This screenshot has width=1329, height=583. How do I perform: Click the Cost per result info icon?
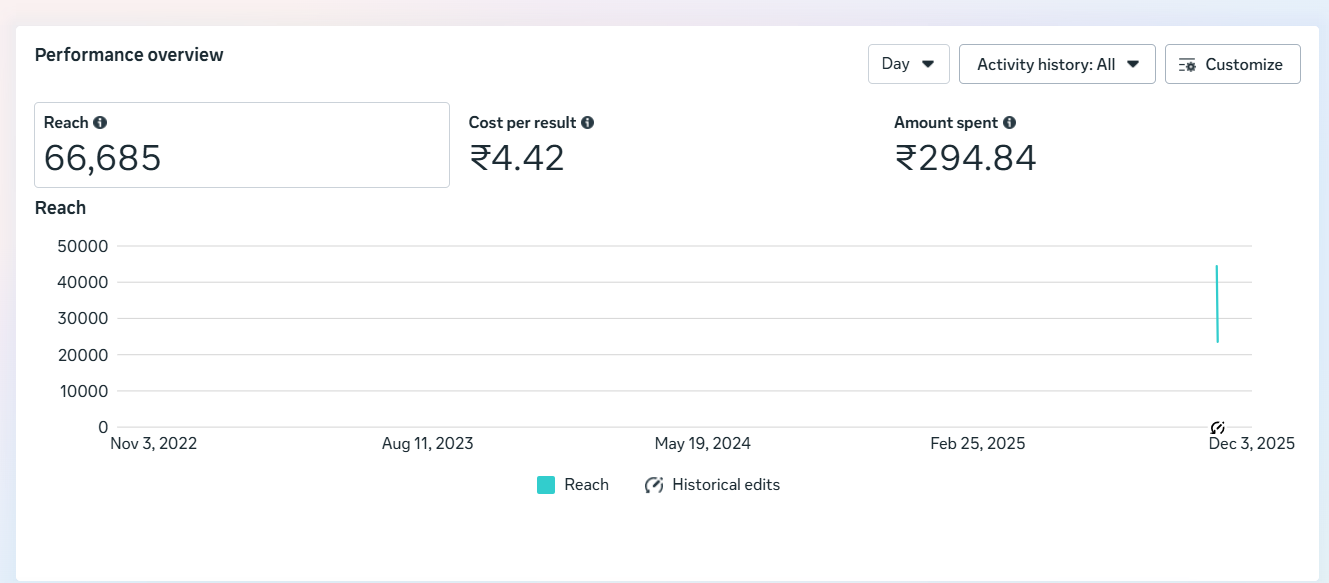[588, 123]
